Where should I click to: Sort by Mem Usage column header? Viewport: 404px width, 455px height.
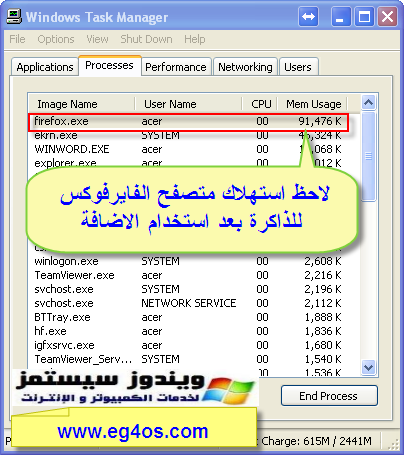point(312,104)
